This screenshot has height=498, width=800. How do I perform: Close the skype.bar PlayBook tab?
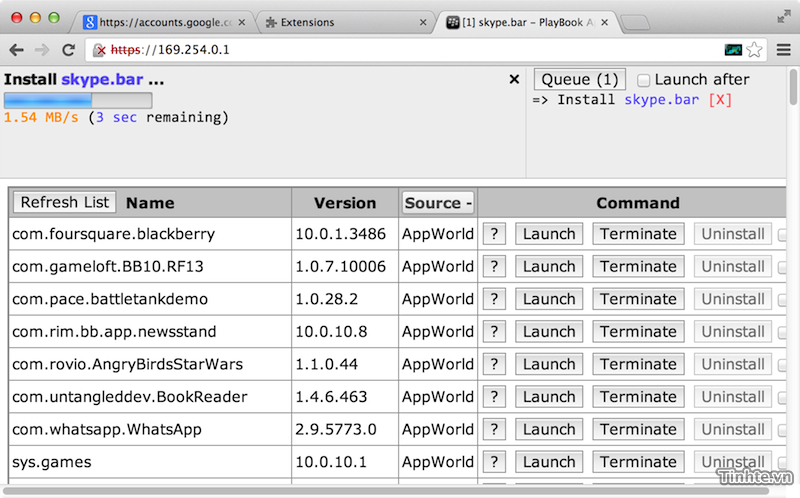(x=605, y=22)
